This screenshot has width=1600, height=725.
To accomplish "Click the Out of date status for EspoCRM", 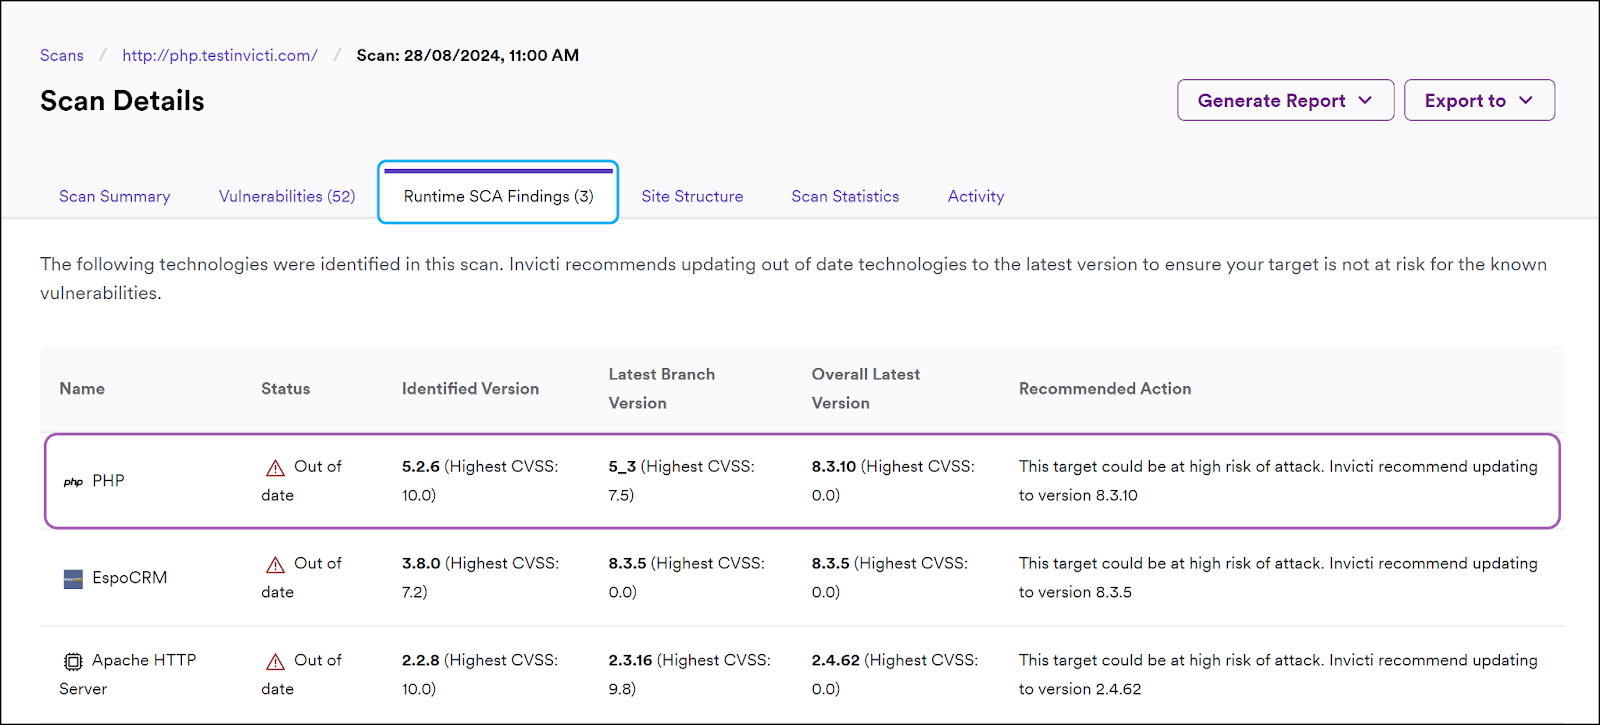I will point(301,577).
